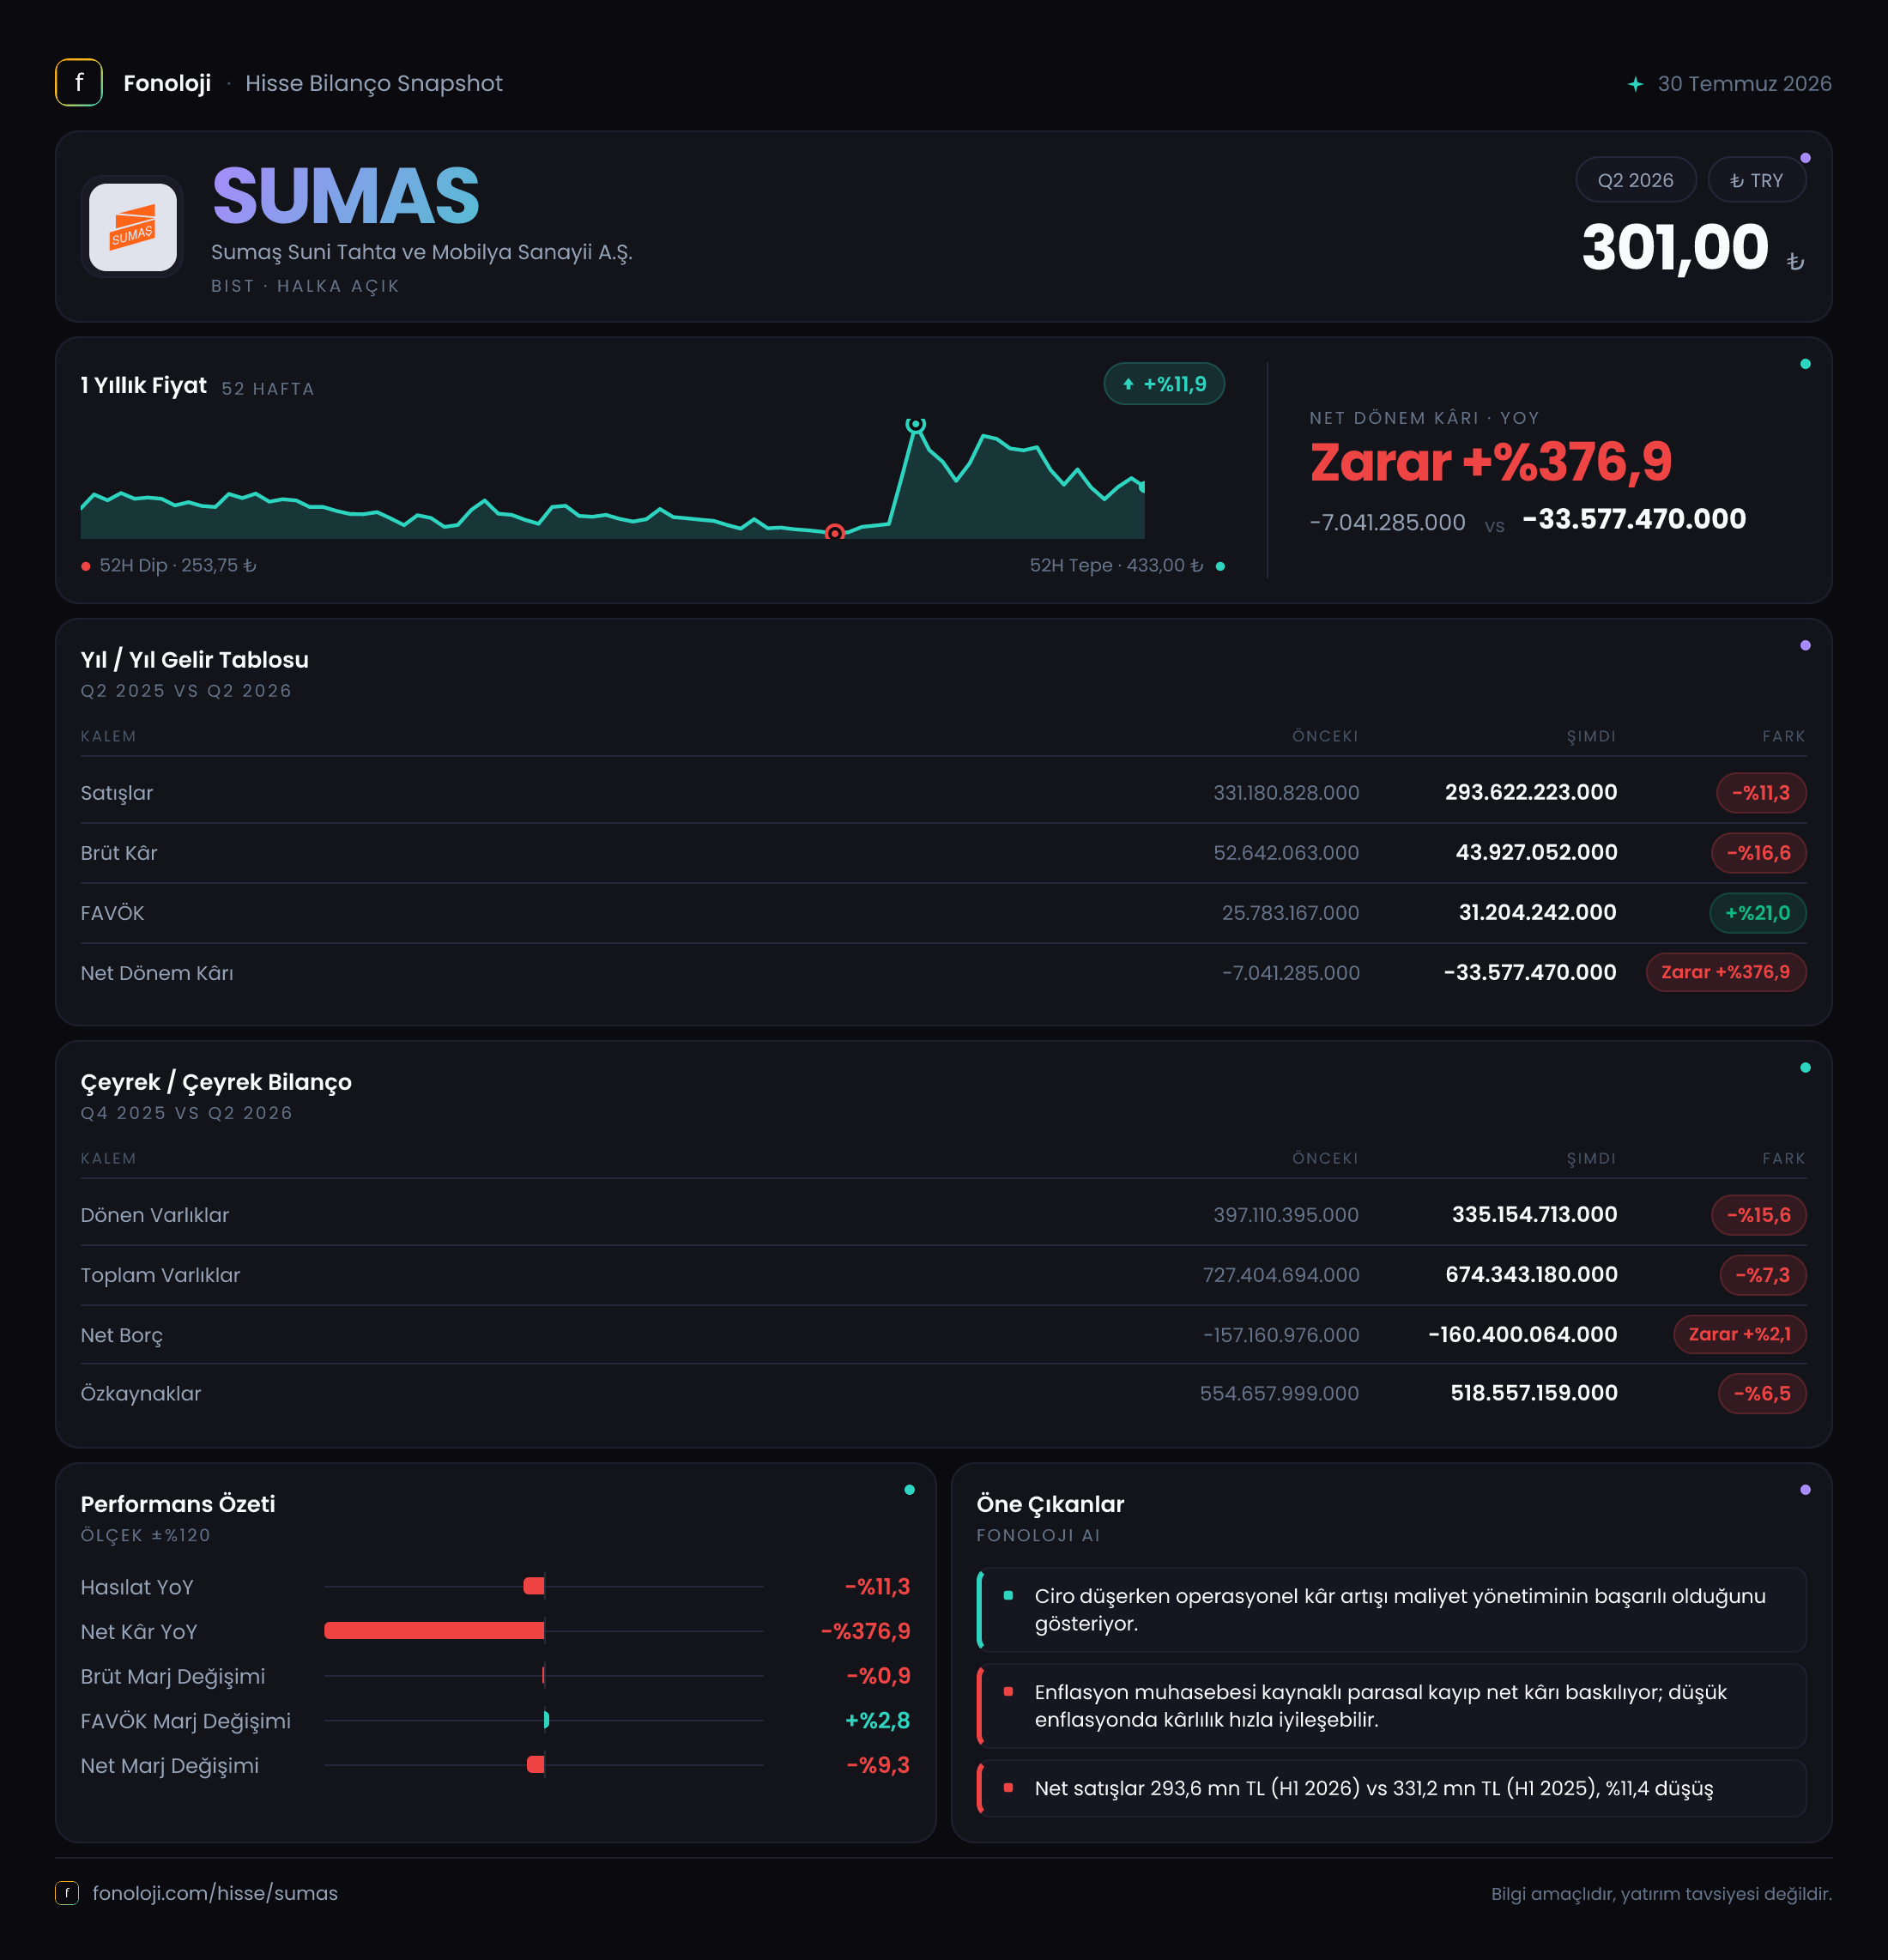This screenshot has height=1960, width=1888.
Task: Open the fonoloji.com/hisse/sumas link
Action: click(x=215, y=1893)
